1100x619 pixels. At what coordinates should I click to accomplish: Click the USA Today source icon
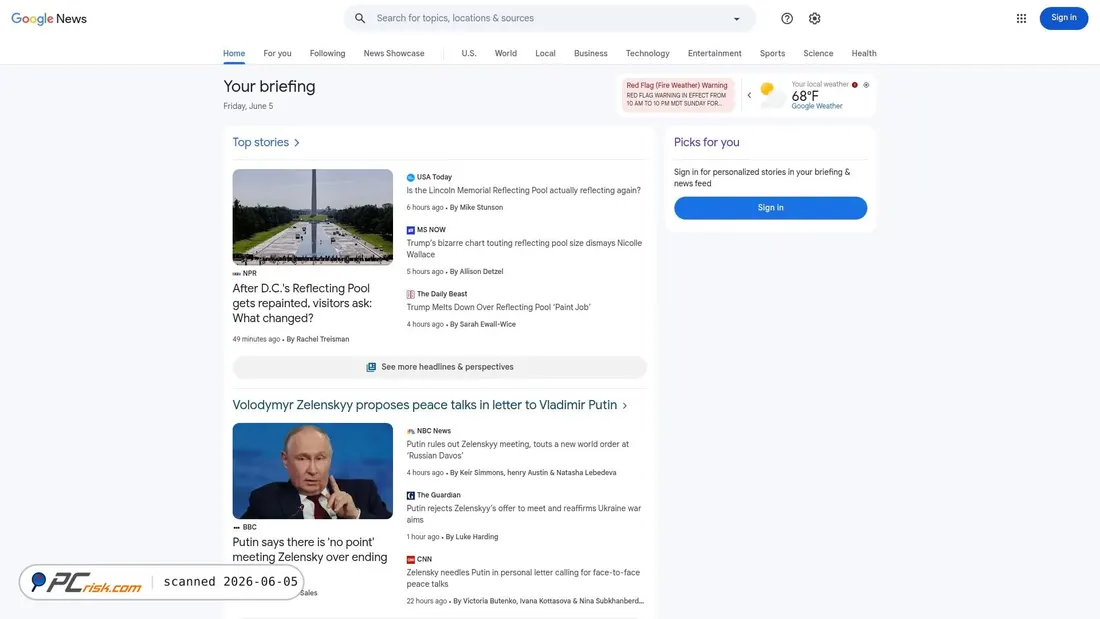point(410,178)
